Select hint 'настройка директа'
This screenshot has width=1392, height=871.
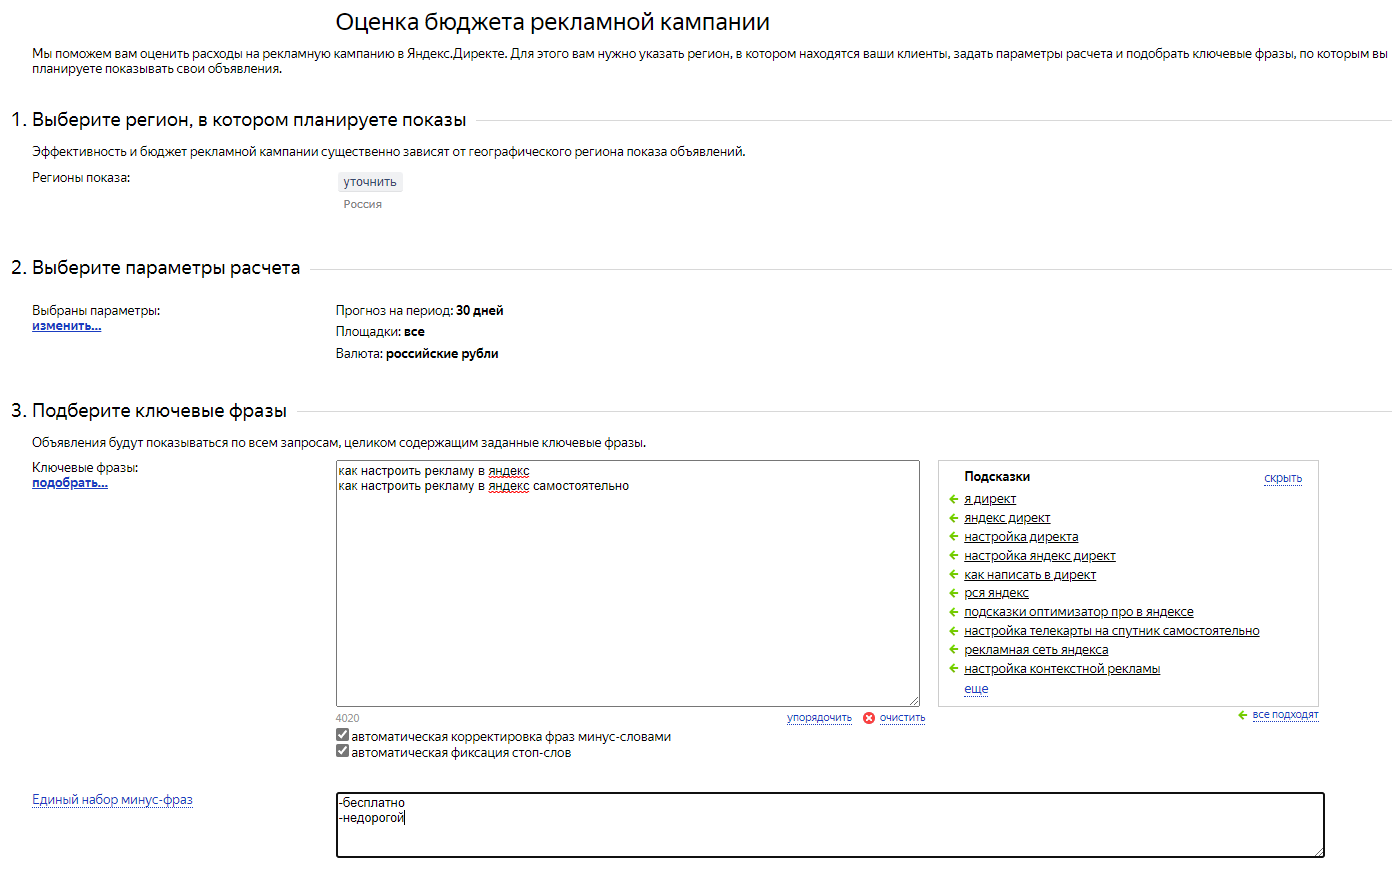click(x=1021, y=537)
